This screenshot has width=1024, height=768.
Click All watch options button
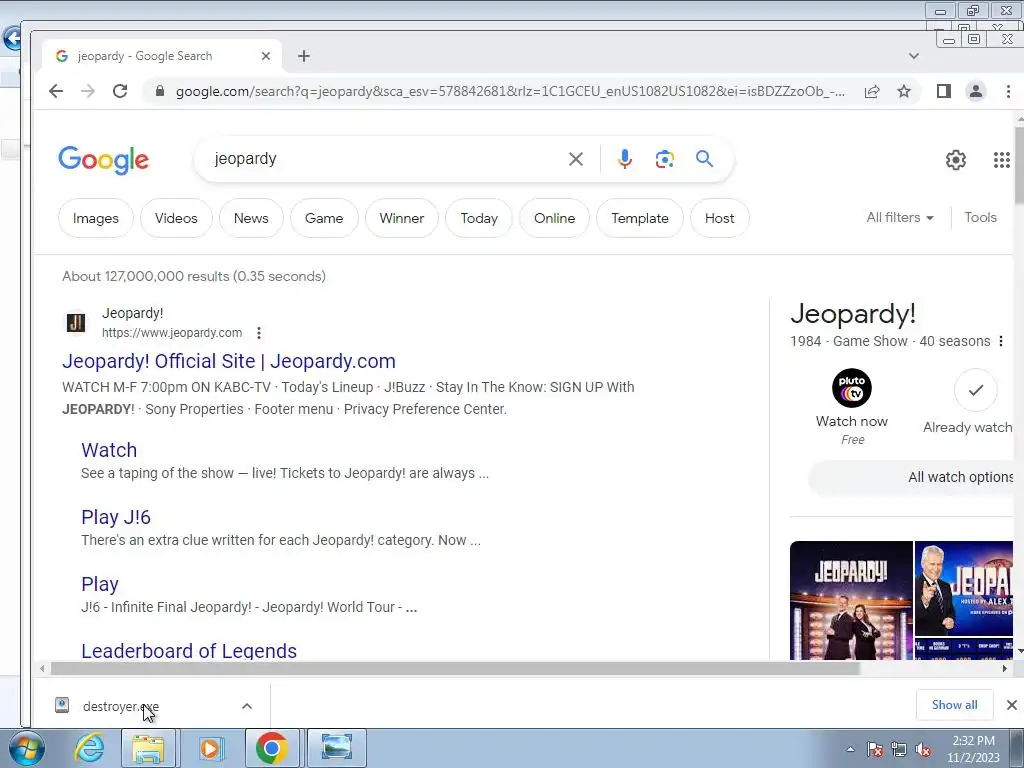pos(912,477)
